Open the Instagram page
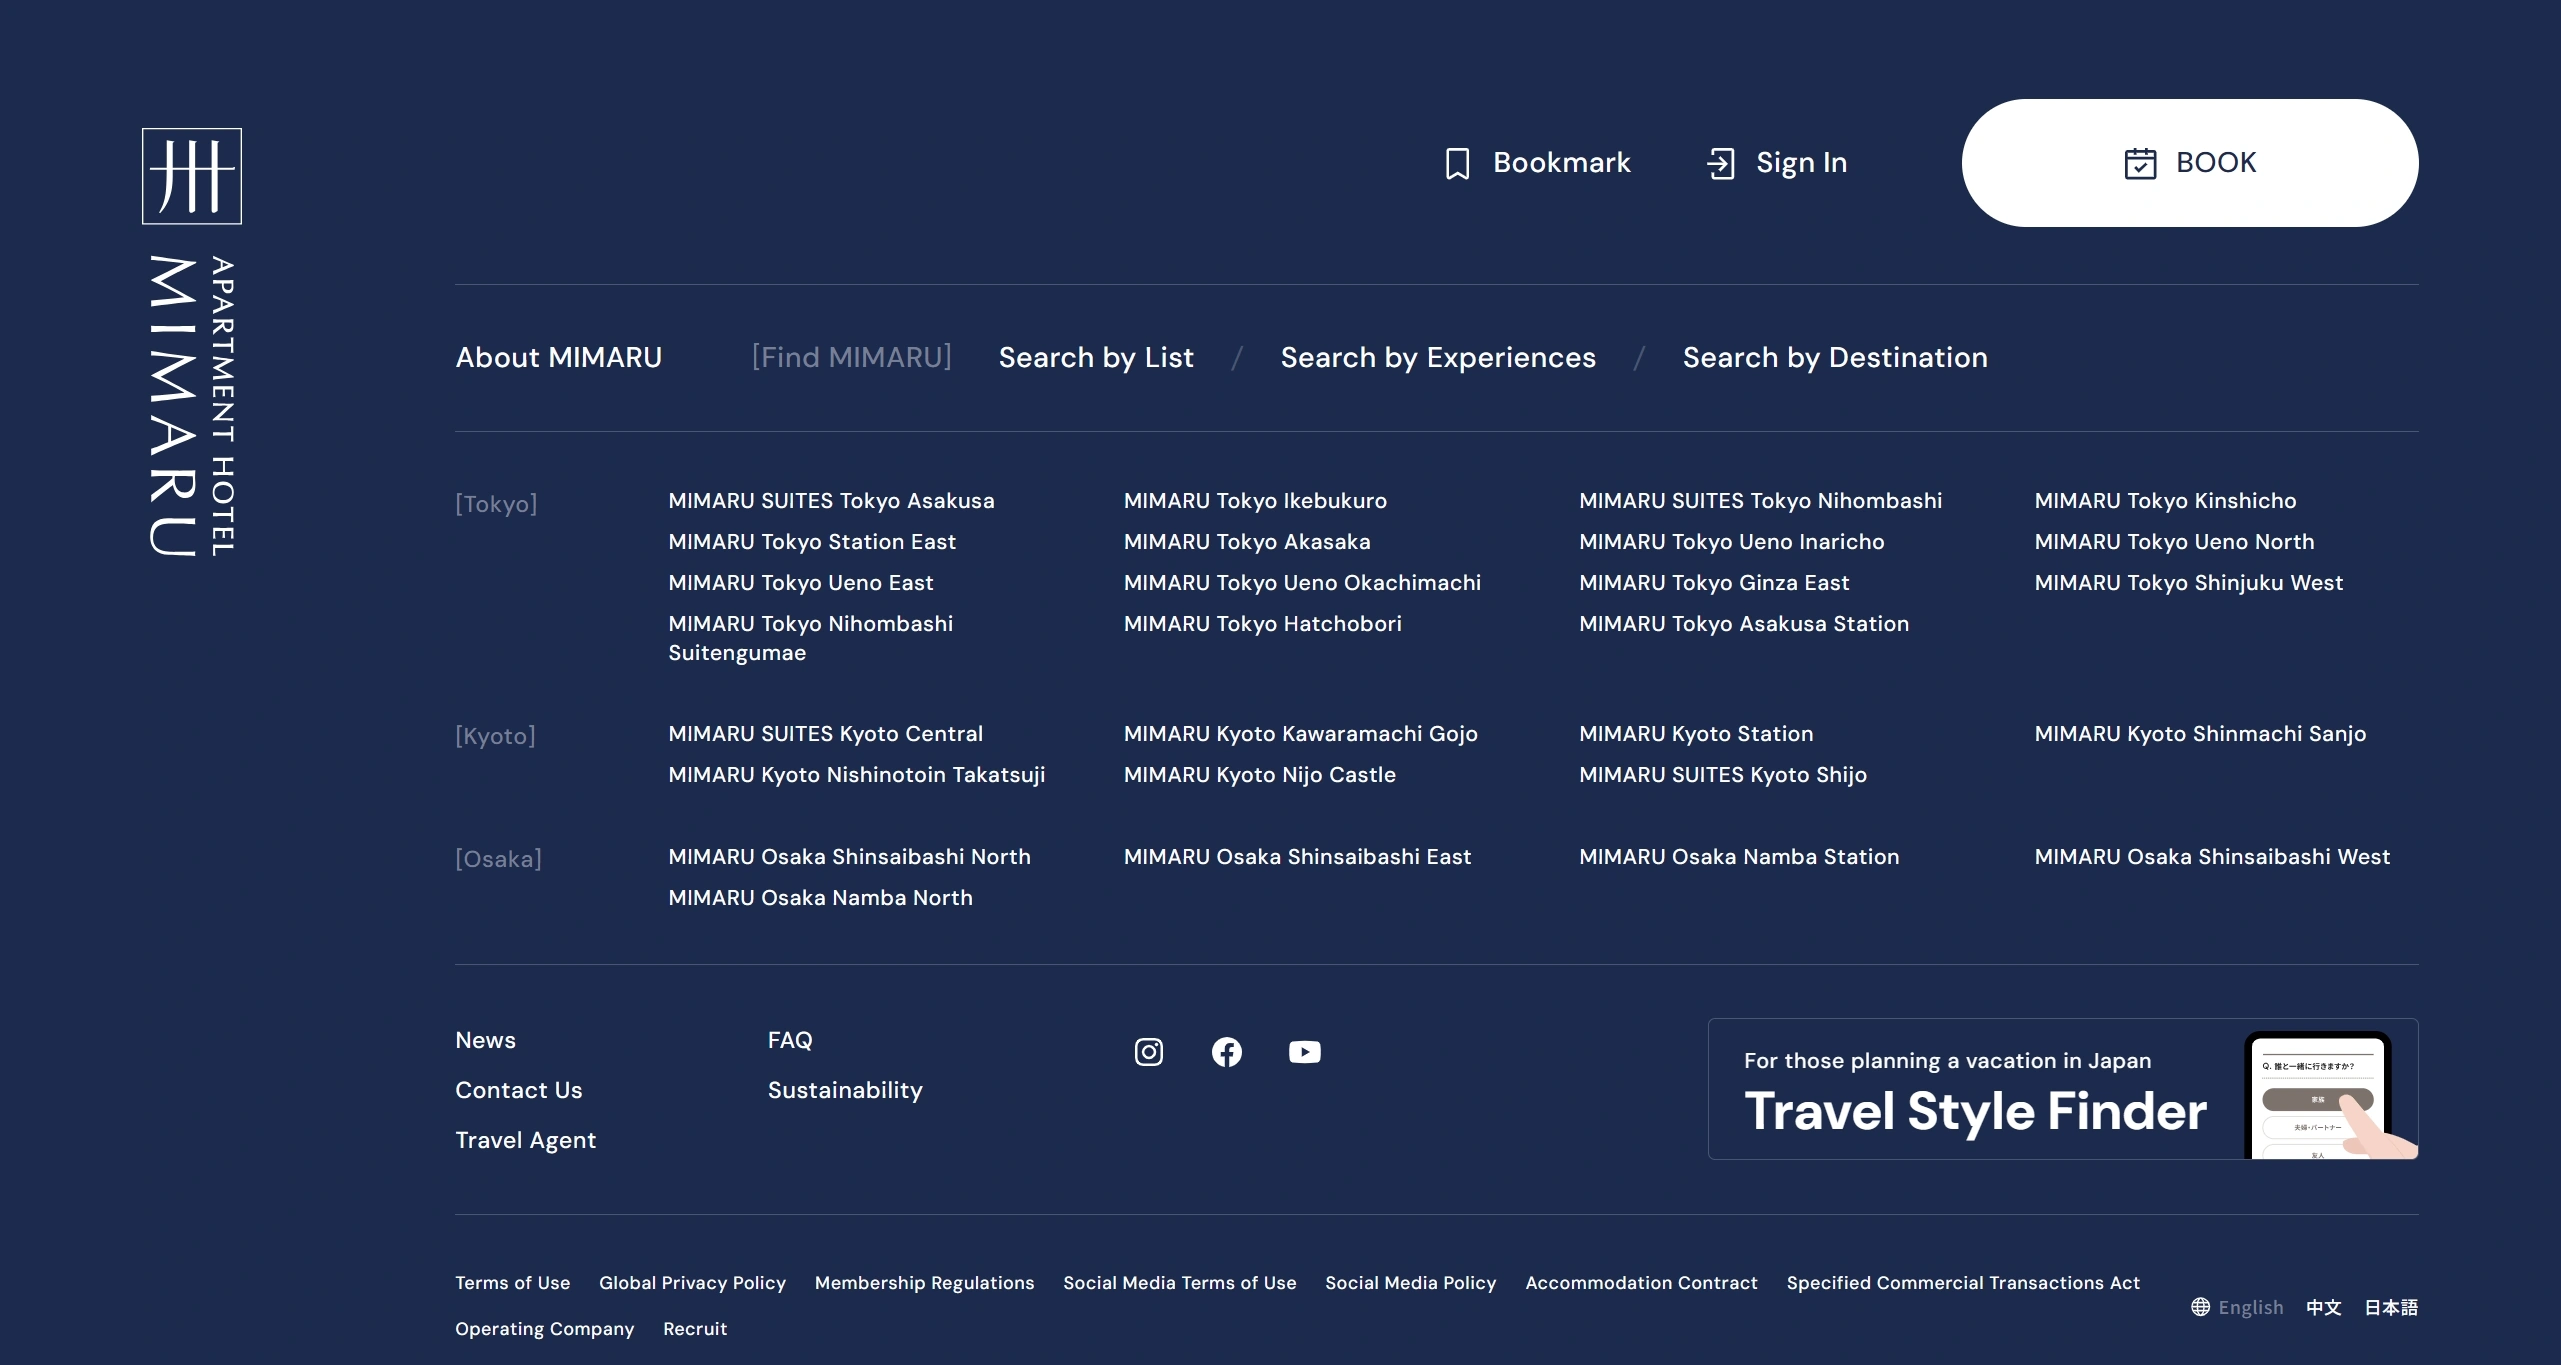This screenshot has width=2561, height=1365. [1148, 1052]
